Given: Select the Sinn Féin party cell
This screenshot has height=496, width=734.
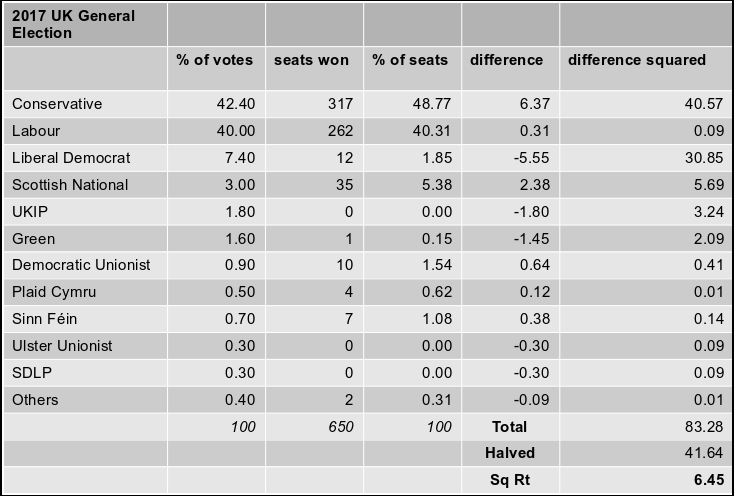Looking at the screenshot, I should point(85,319).
